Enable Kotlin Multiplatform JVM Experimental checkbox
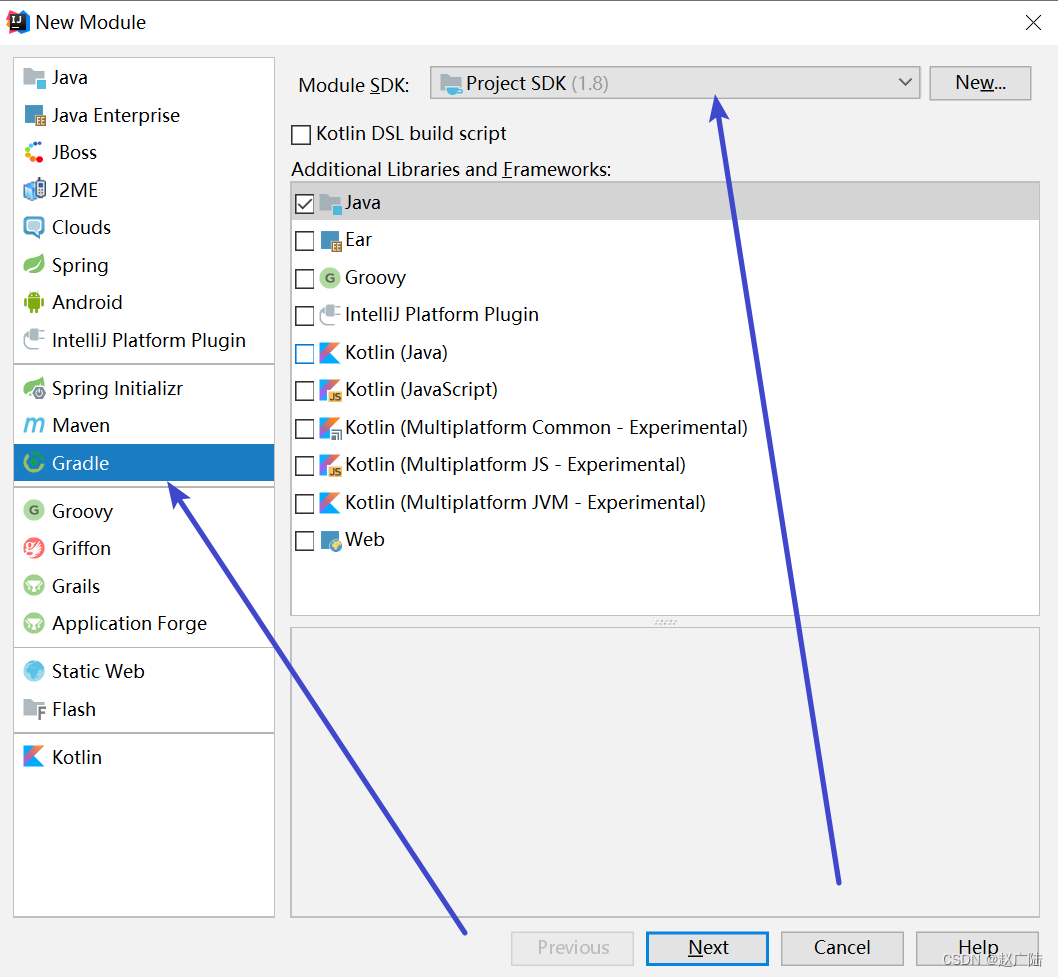This screenshot has height=977, width=1058. coord(305,503)
